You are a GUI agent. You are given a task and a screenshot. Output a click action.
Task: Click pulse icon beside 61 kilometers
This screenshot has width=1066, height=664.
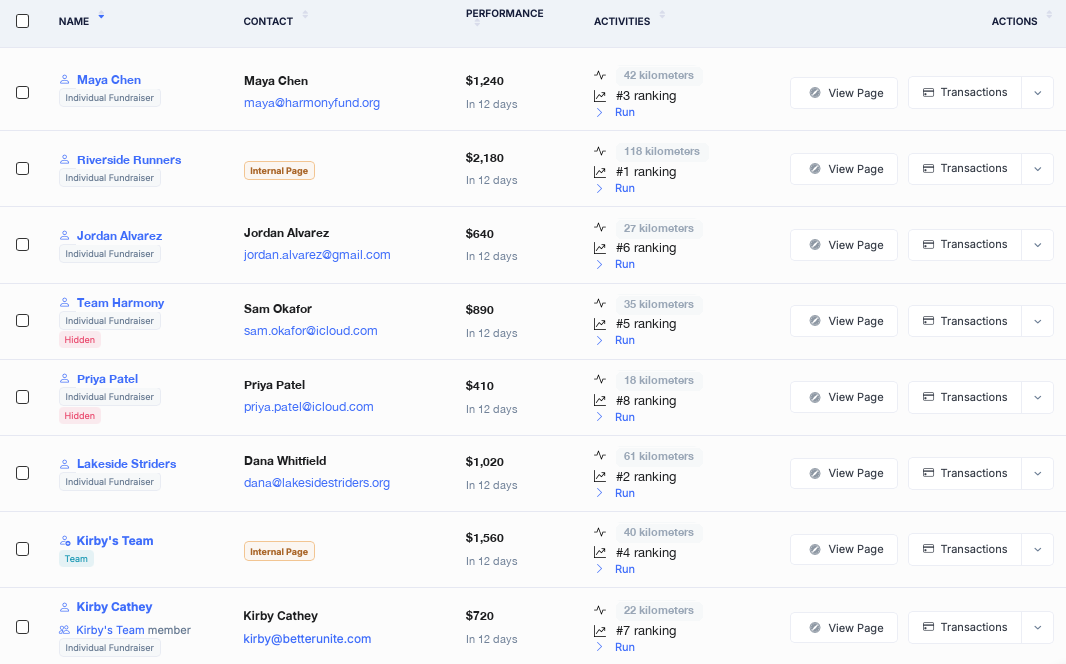click(x=600, y=456)
